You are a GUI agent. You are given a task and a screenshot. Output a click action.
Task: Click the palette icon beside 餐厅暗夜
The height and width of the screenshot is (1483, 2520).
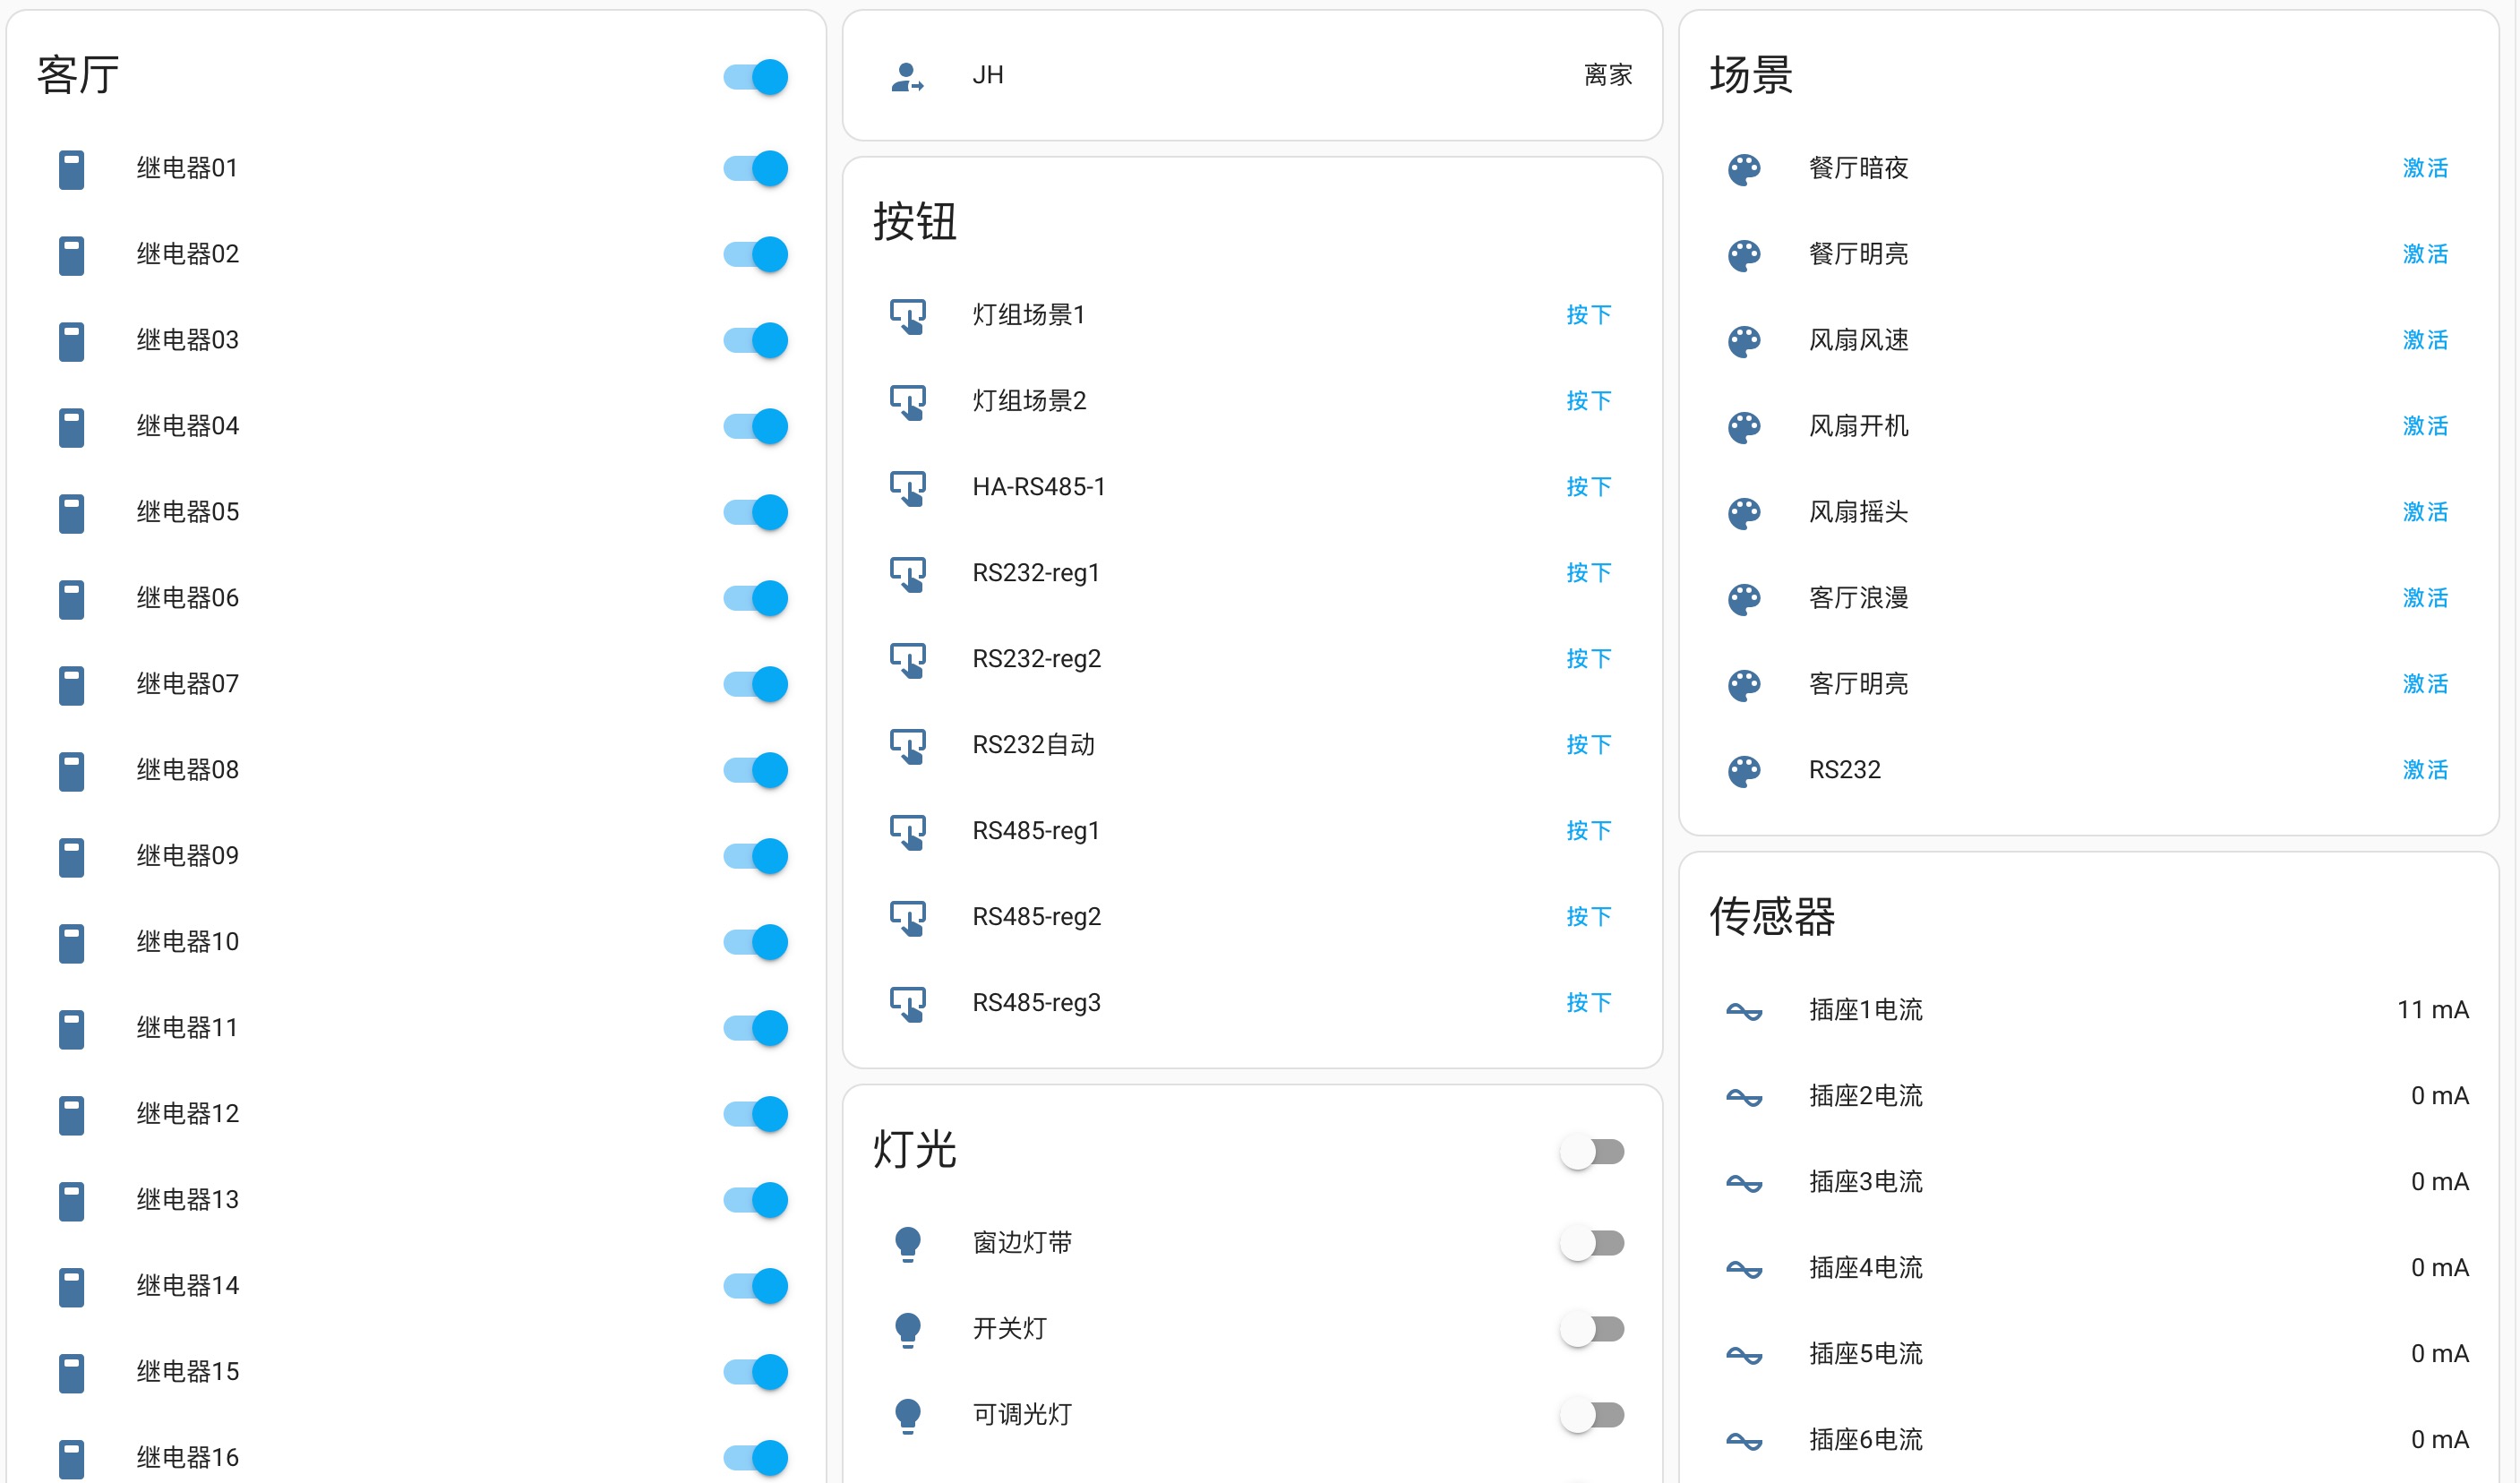(x=1743, y=169)
